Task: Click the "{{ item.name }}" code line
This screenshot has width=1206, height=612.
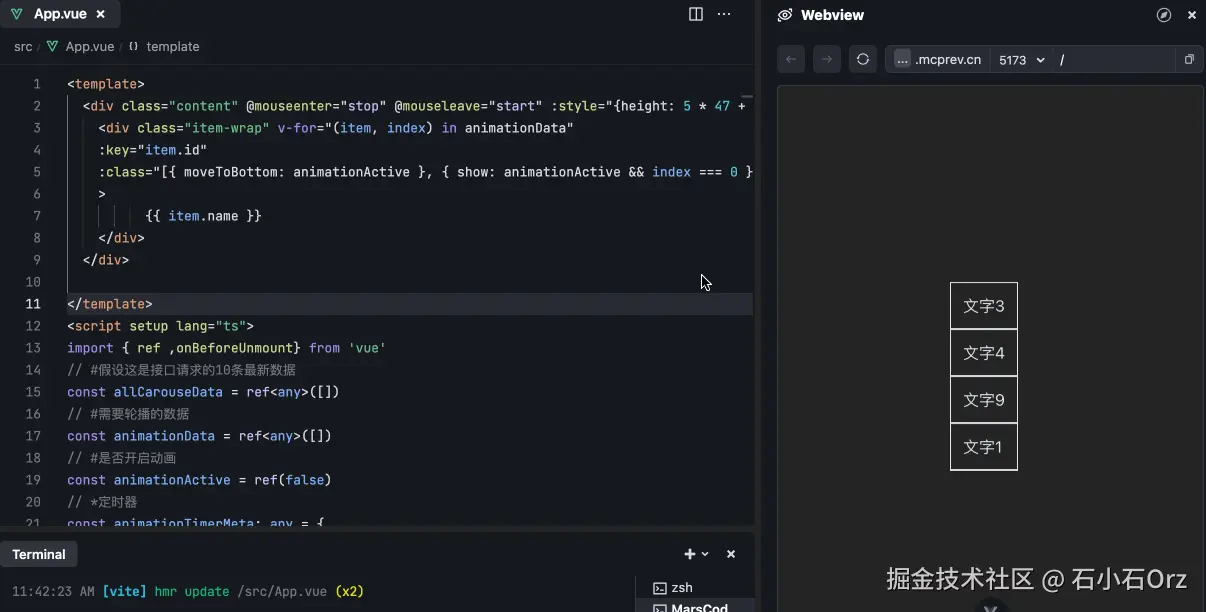Action: [x=204, y=216]
